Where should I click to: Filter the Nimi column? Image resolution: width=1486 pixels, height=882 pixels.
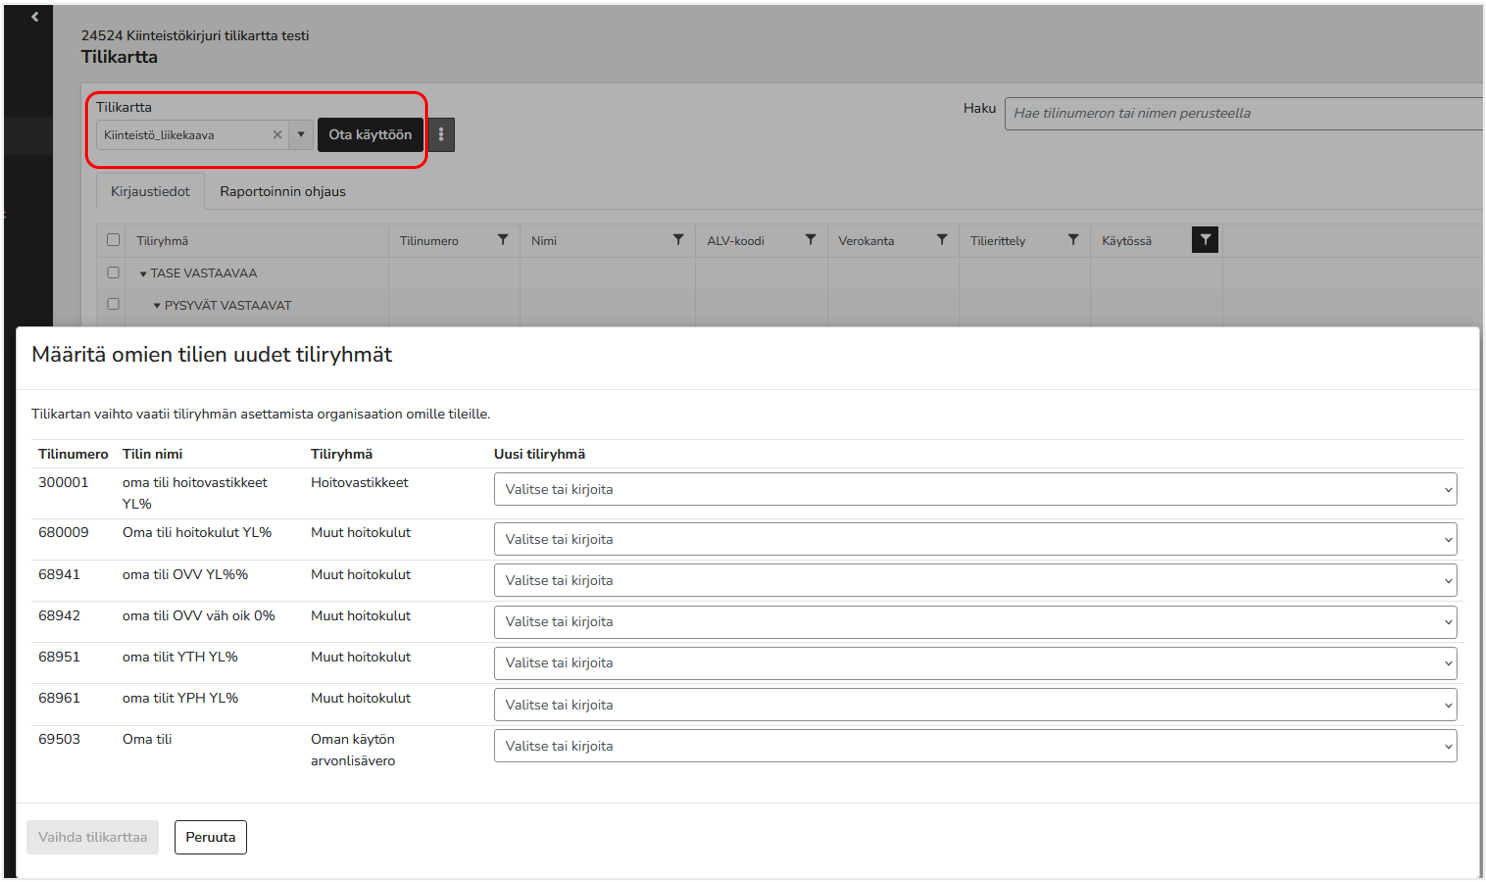(678, 240)
